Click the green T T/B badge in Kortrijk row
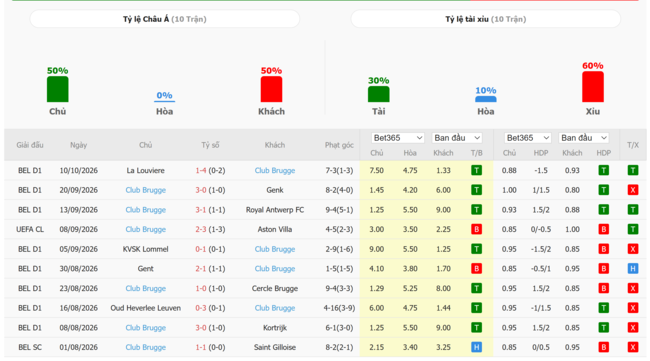650x361 pixels. click(476, 327)
